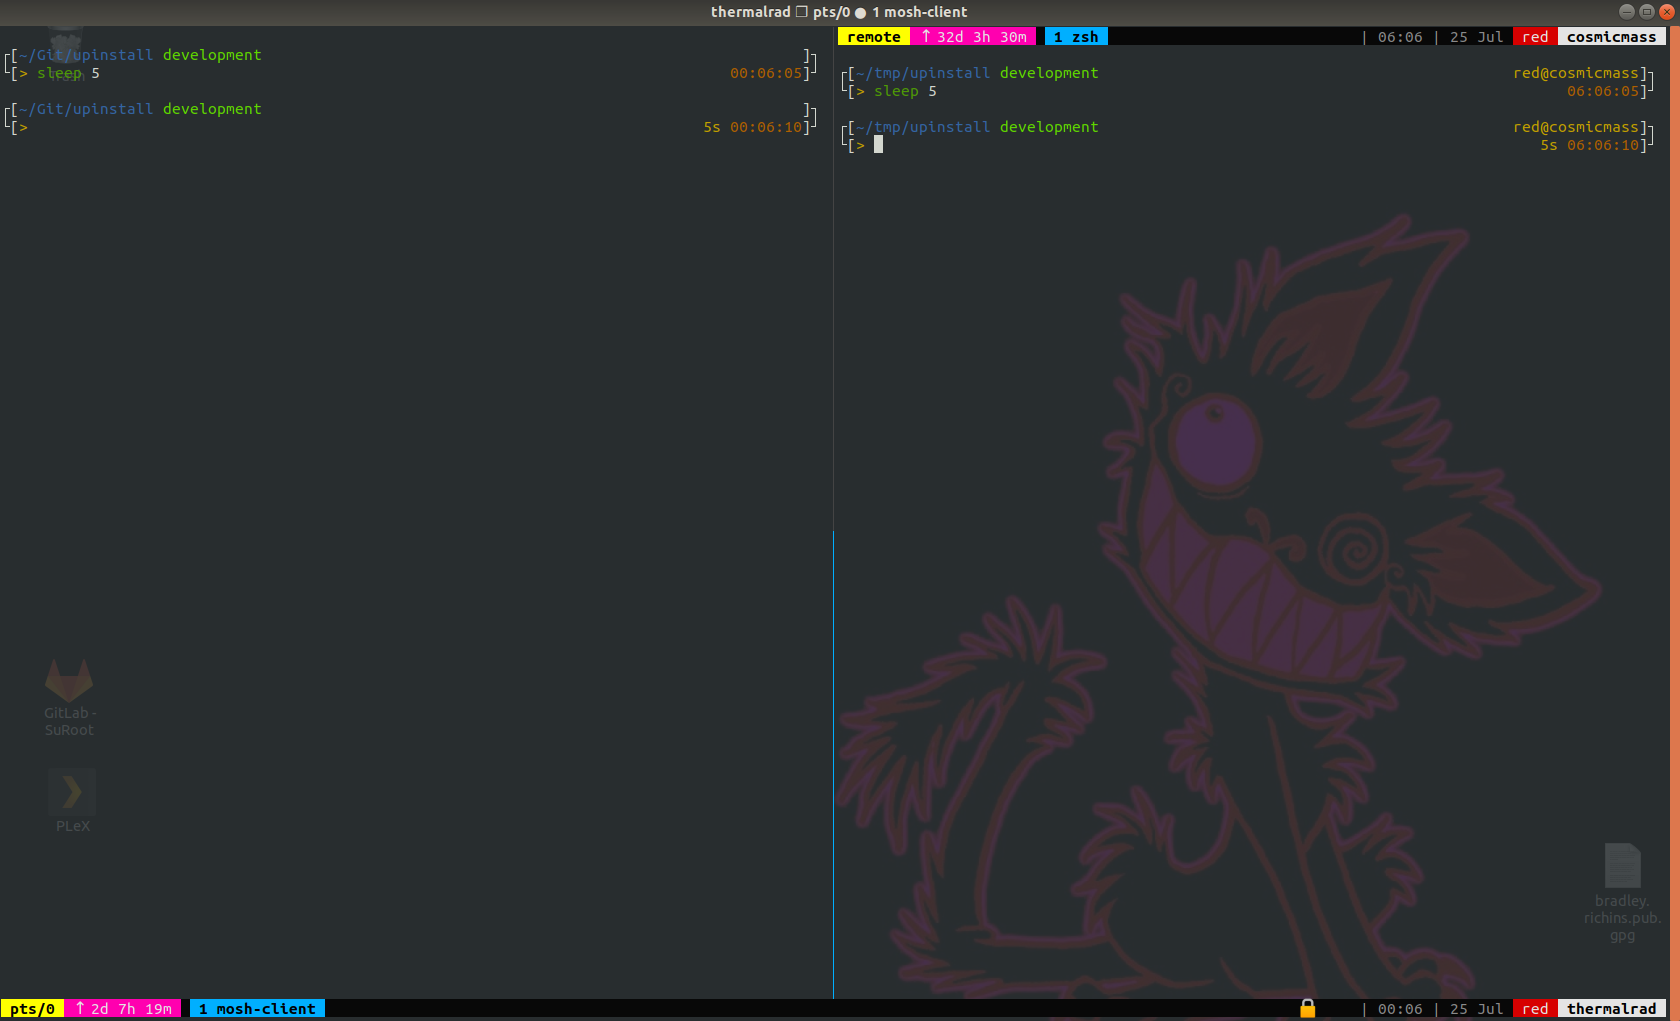
Task: Click the 'sleep 5' command in left pane
Action: [x=68, y=74]
